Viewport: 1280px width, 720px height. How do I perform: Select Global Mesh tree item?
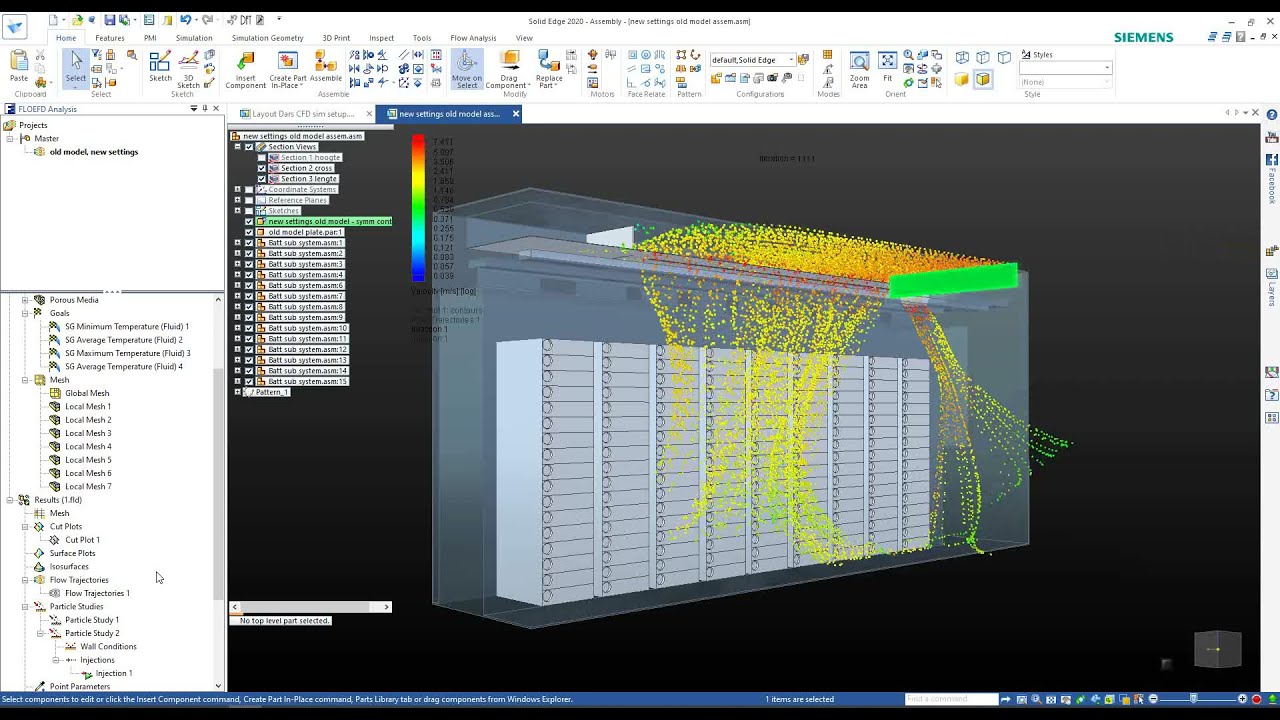(87, 393)
